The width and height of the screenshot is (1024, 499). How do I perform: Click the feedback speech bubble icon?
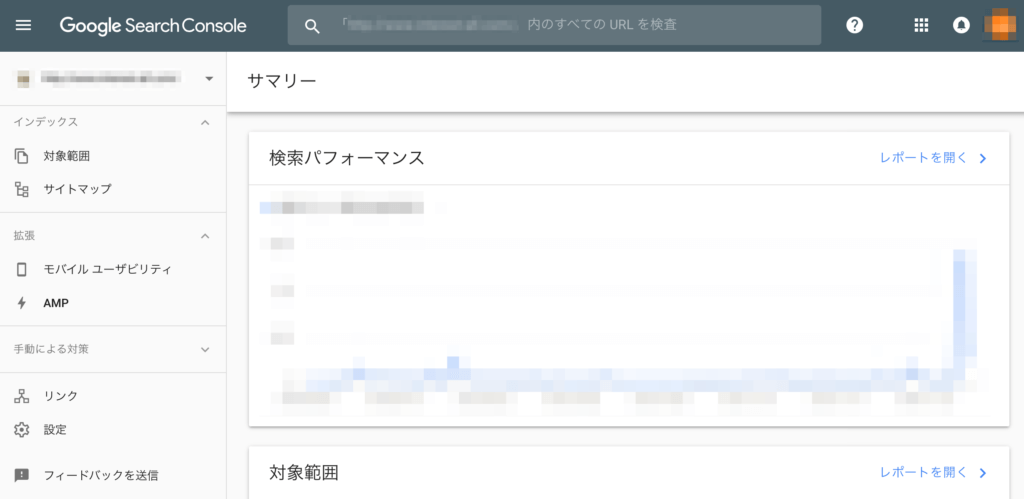coord(22,475)
